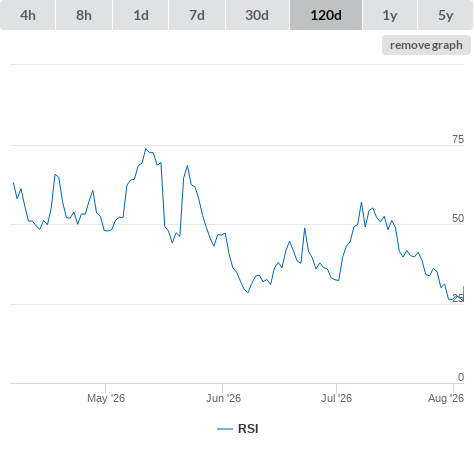Toggle the RSI series legend label

[248, 429]
